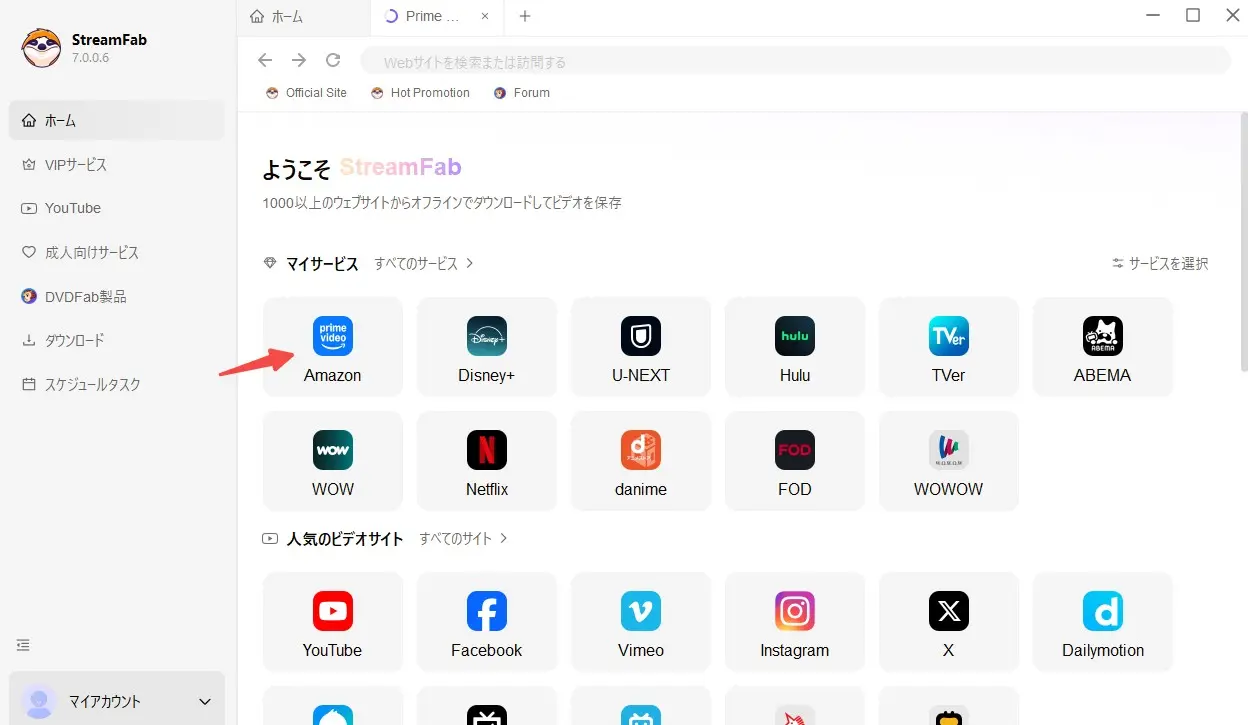Open the FOD service tile
Image resolution: width=1248 pixels, height=725 pixels.
795,461
